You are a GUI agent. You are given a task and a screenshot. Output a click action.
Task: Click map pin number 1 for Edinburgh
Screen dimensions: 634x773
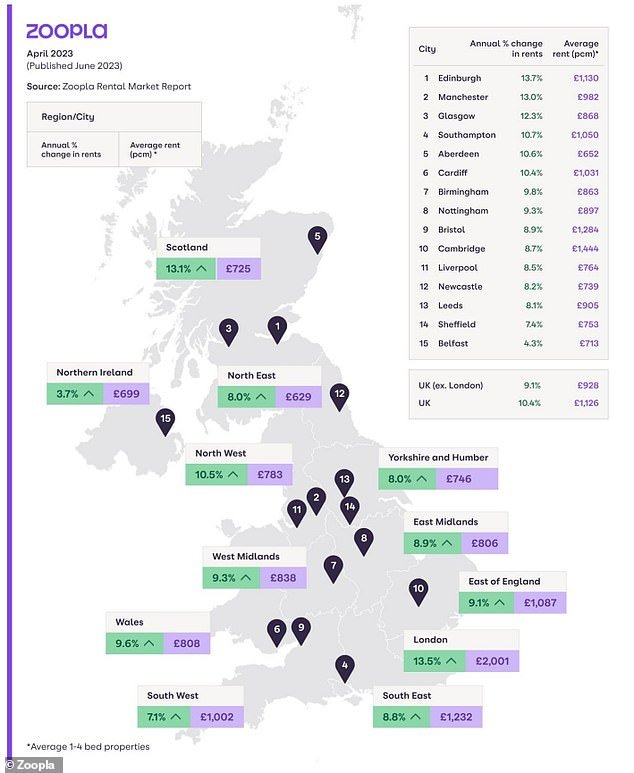click(x=277, y=326)
